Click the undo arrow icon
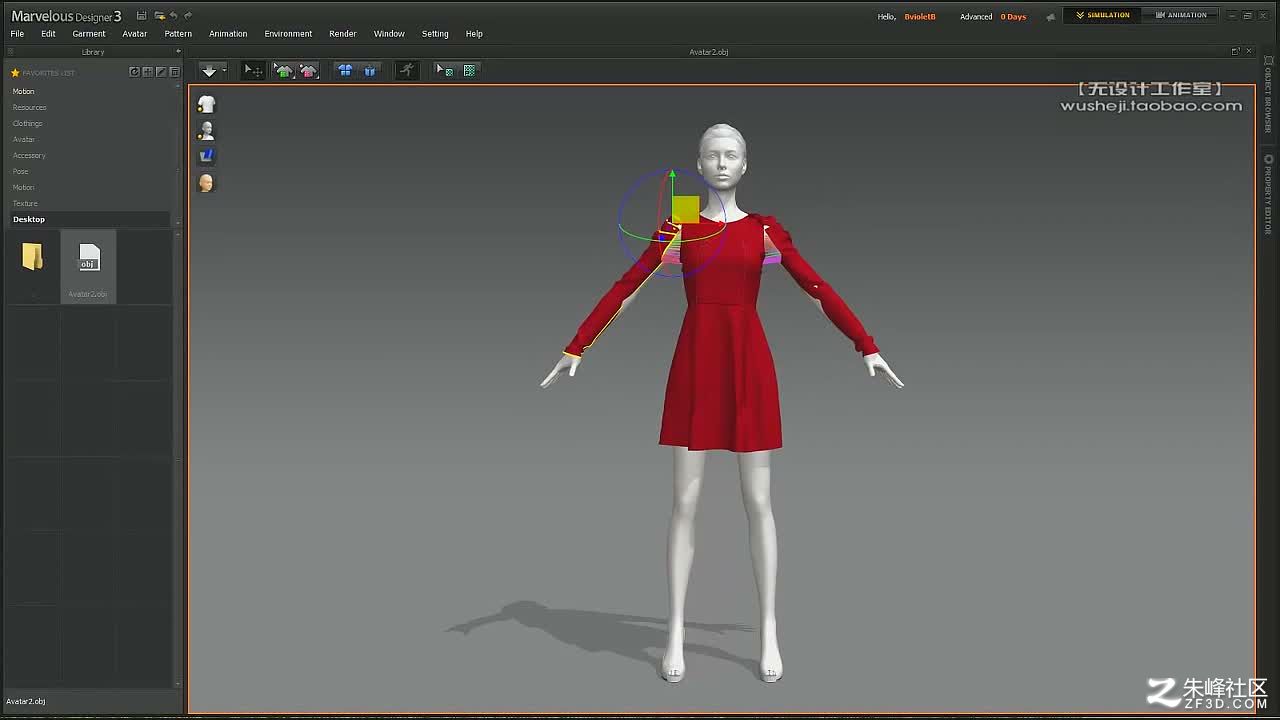 click(x=174, y=16)
